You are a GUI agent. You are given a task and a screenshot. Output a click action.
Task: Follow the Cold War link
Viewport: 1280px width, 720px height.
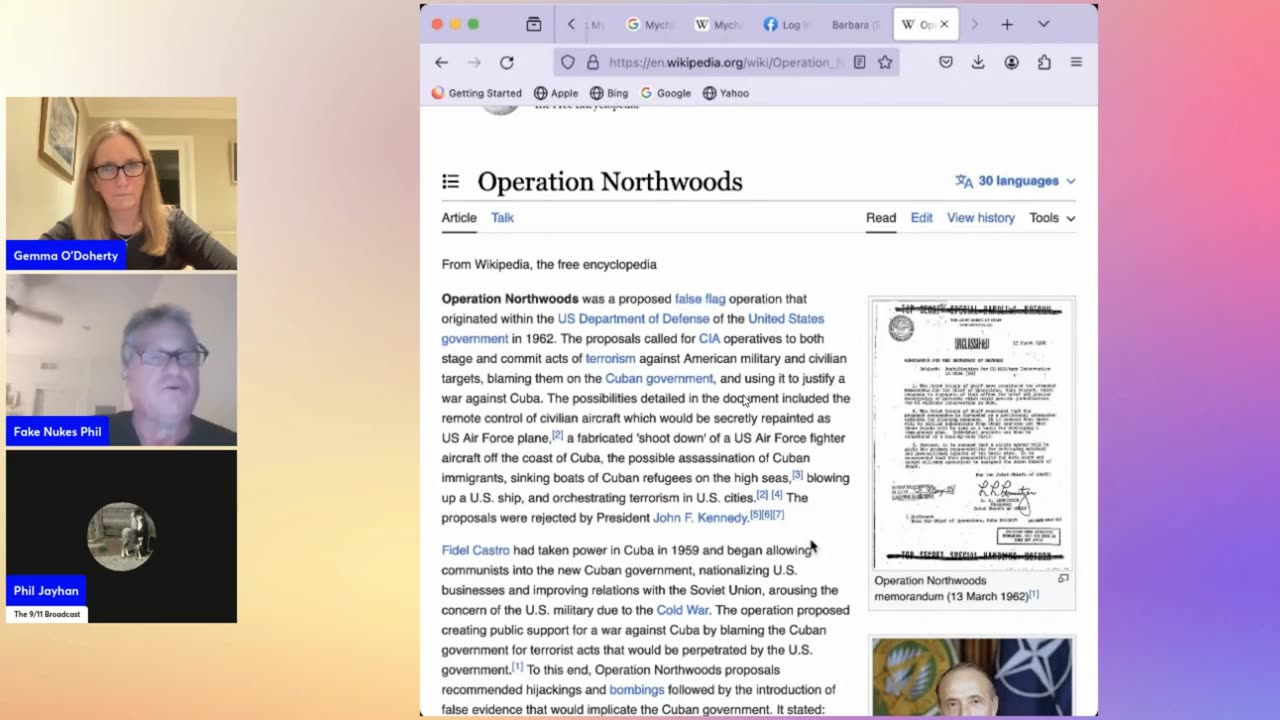[682, 610]
